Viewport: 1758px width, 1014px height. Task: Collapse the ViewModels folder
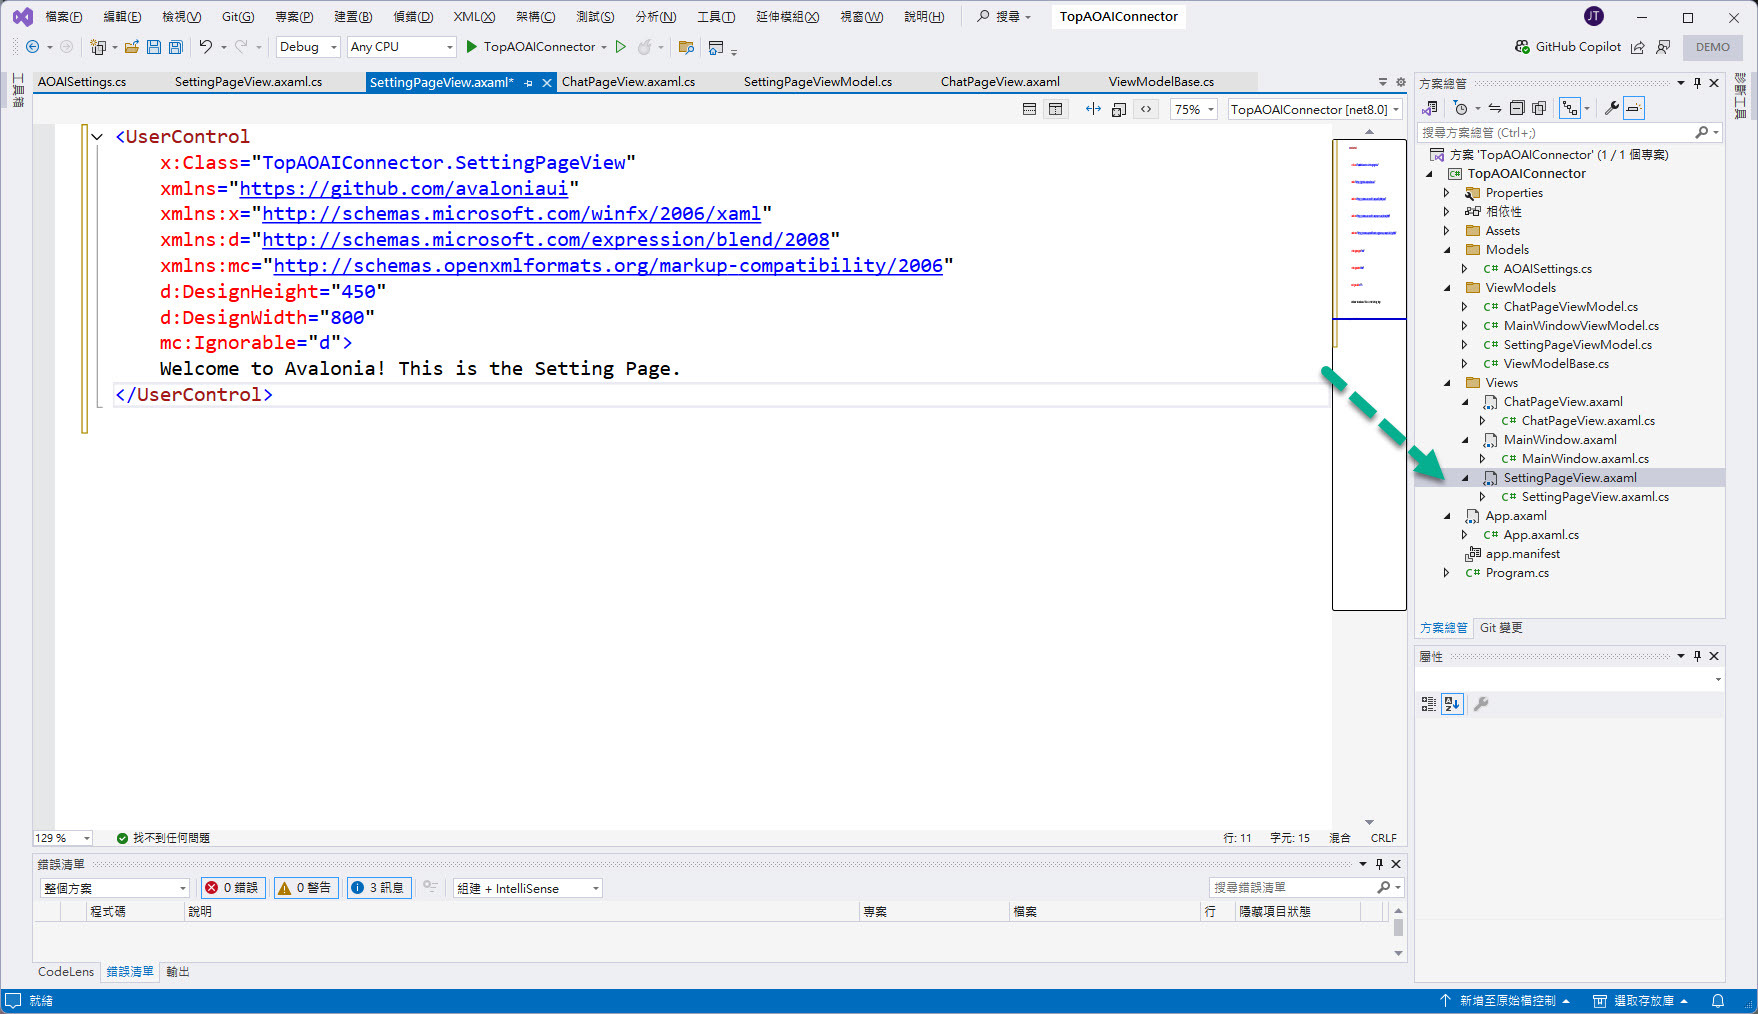click(x=1446, y=288)
